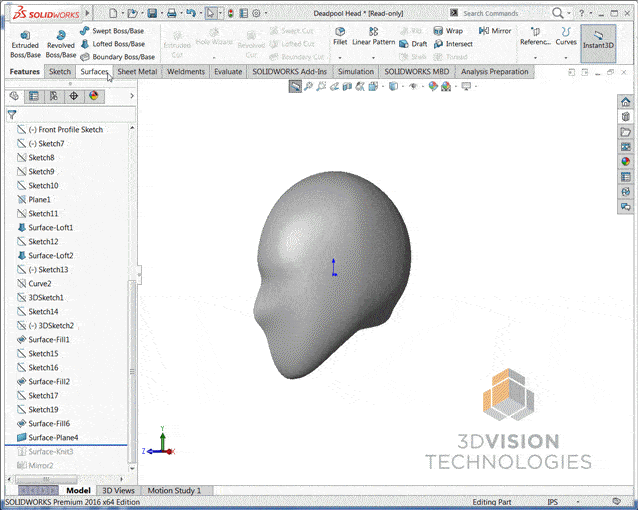The height and width of the screenshot is (510, 638).
Task: Click the filter funnel icon in feature tree
Action: tap(12, 115)
